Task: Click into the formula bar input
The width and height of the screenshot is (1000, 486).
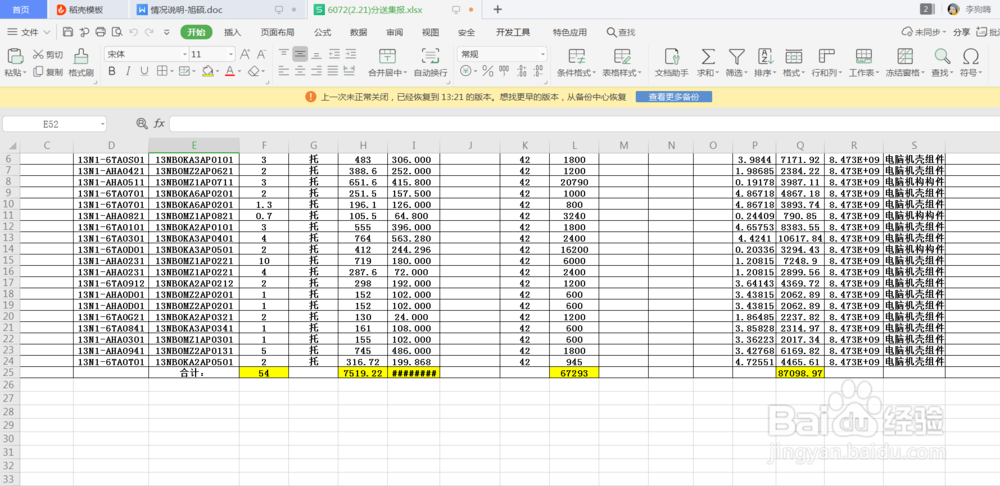Action: pyautogui.click(x=584, y=124)
